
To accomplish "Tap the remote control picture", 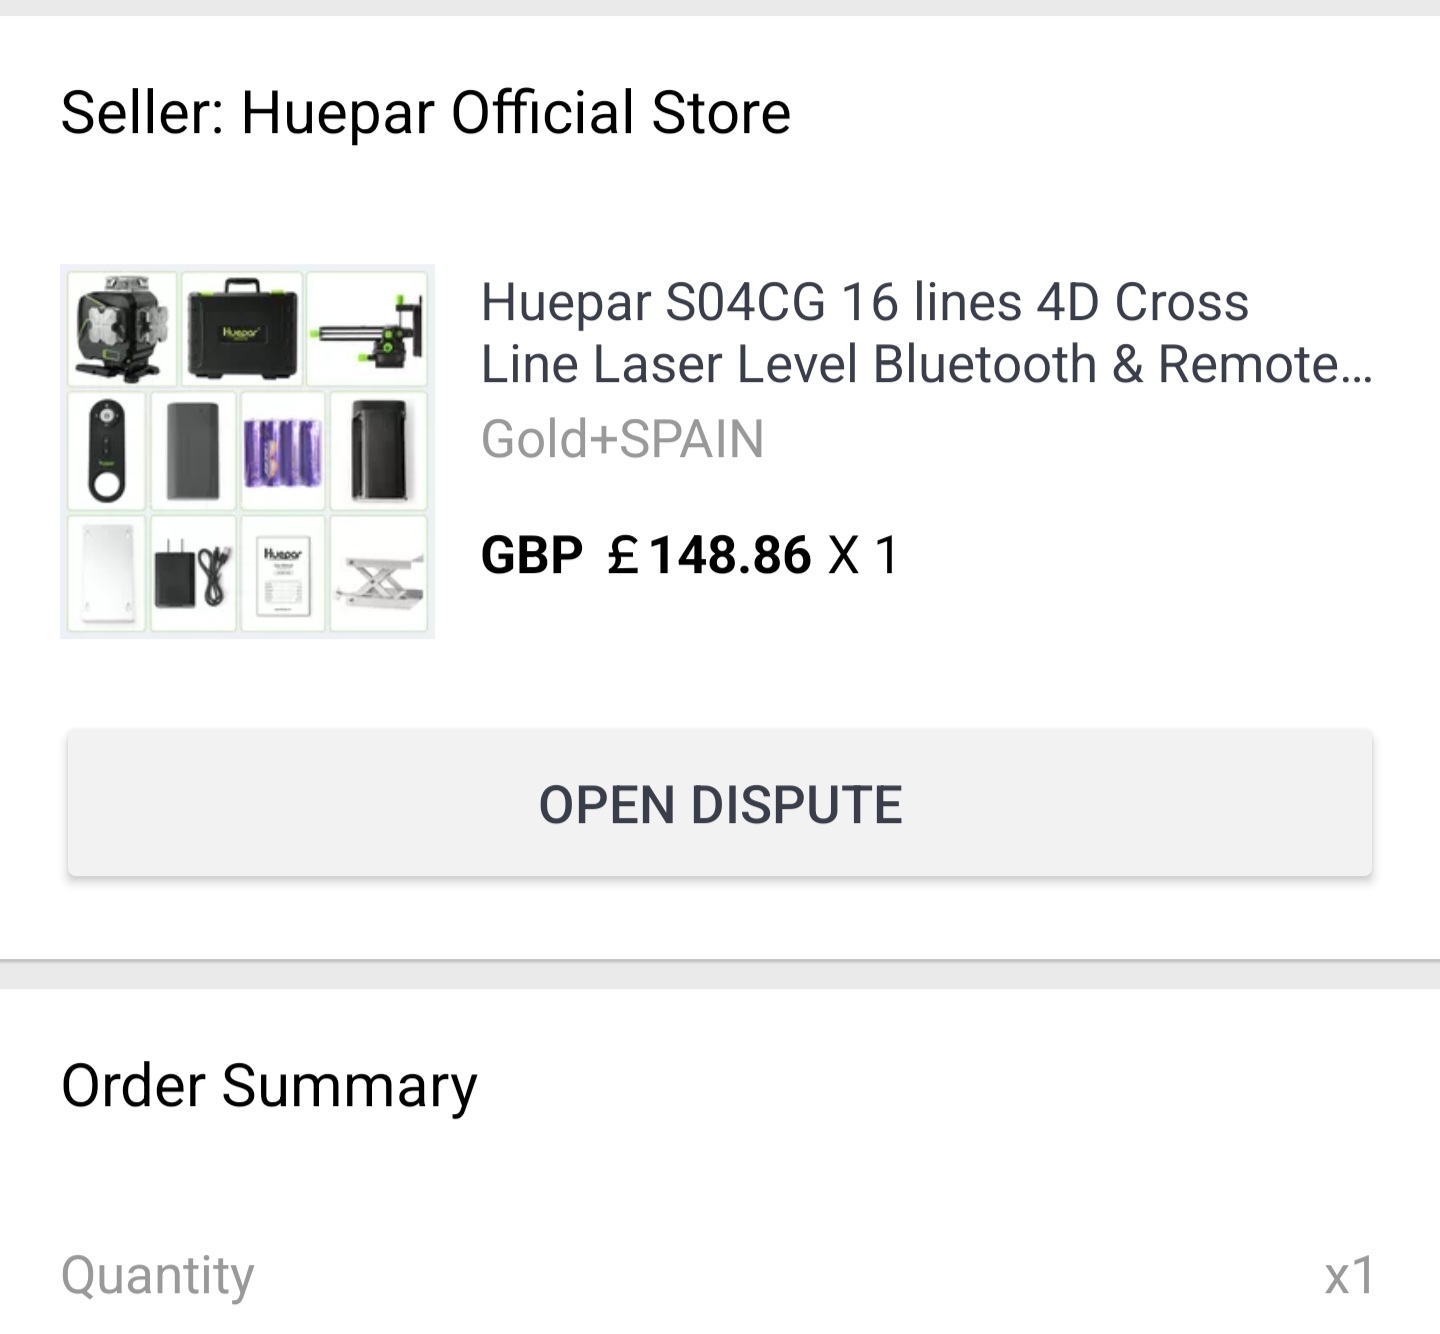I will click(x=107, y=451).
